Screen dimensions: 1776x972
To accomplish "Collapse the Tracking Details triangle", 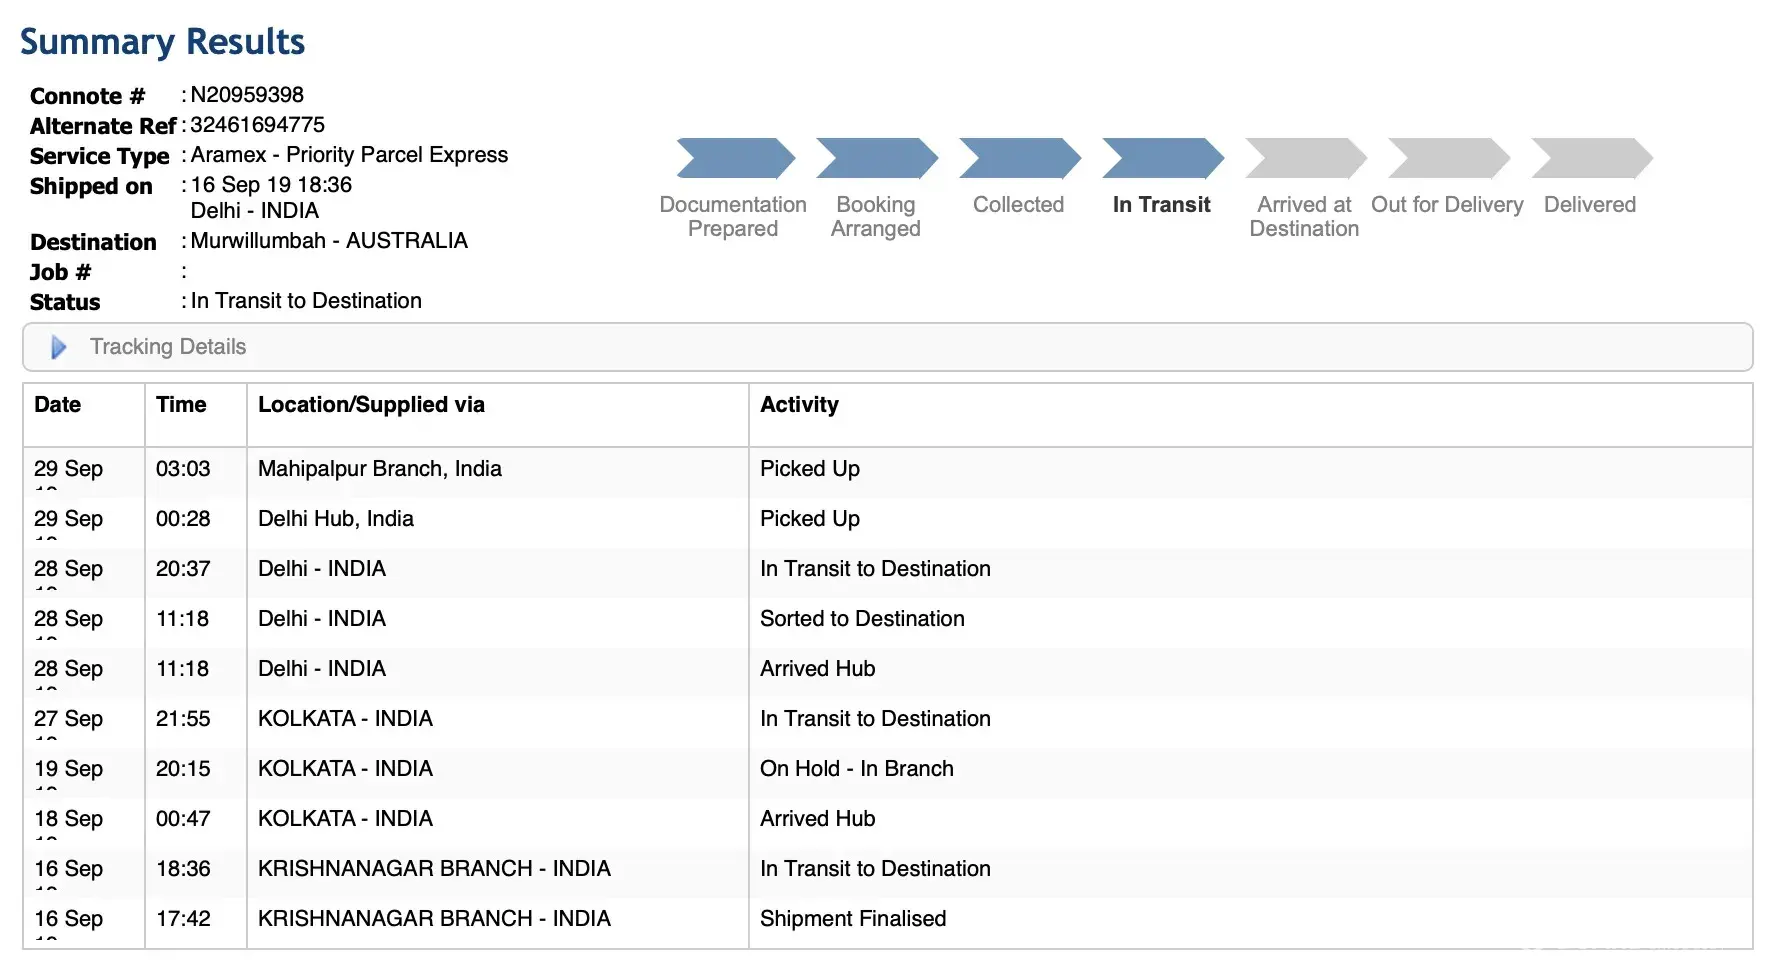I will click(x=58, y=347).
